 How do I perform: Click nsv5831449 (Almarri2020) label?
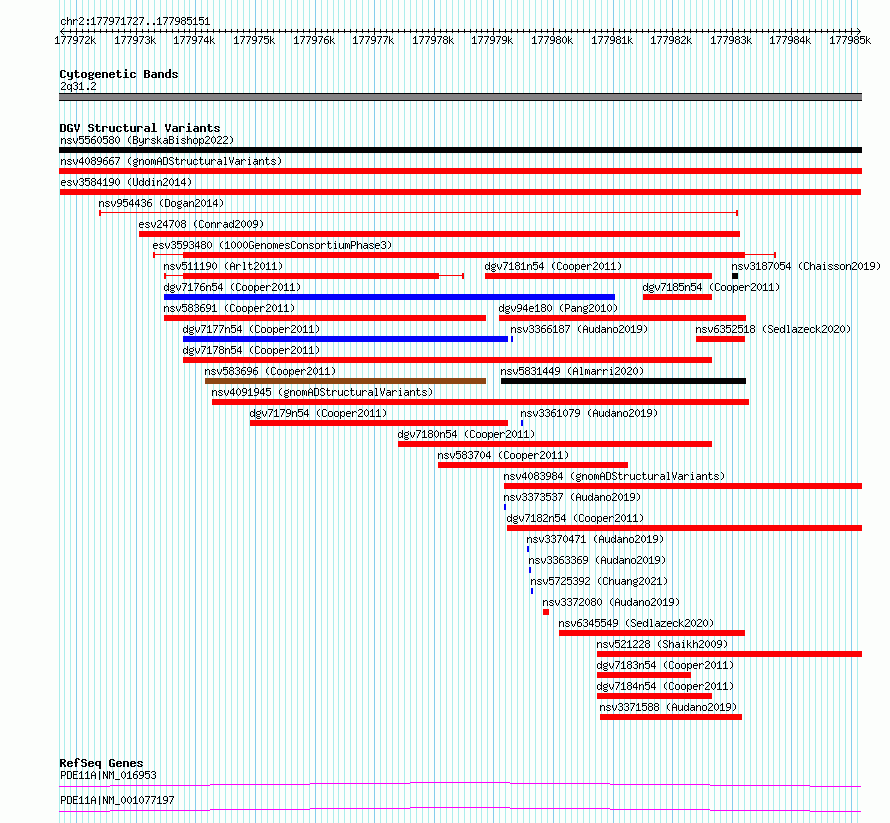pyautogui.click(x=572, y=371)
